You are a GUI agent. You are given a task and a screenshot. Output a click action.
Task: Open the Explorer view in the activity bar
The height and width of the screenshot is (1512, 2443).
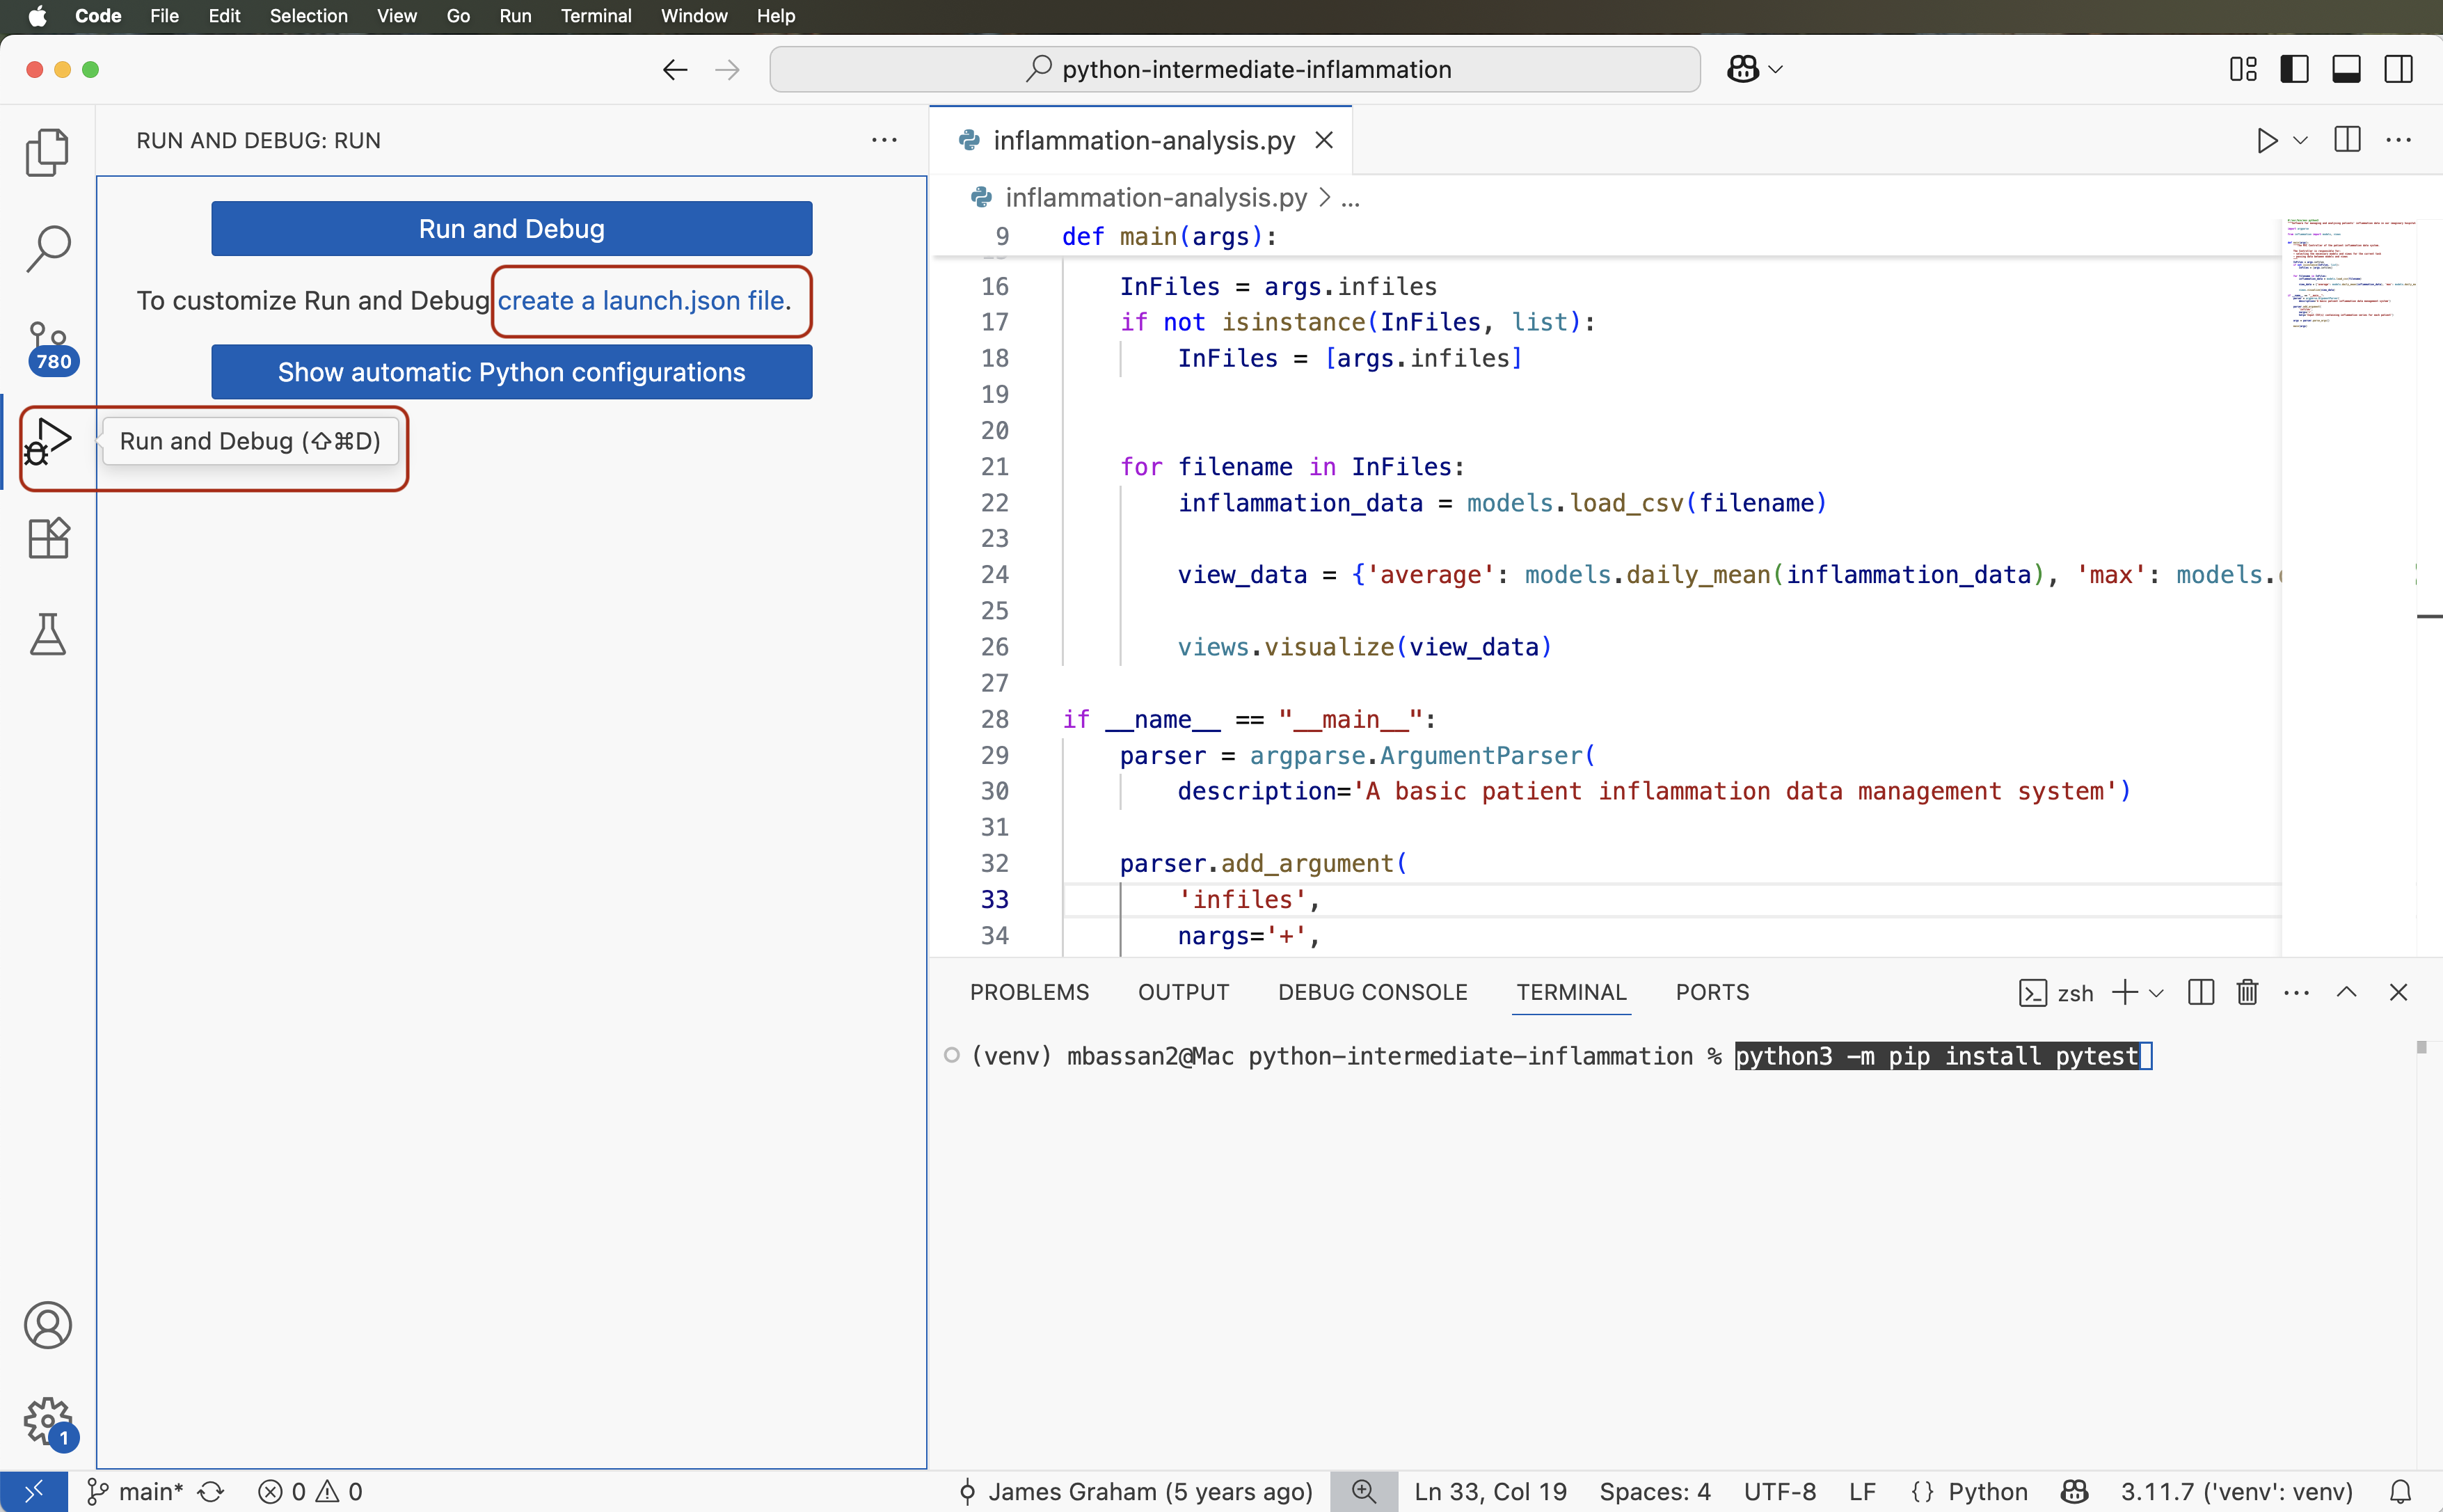click(47, 152)
